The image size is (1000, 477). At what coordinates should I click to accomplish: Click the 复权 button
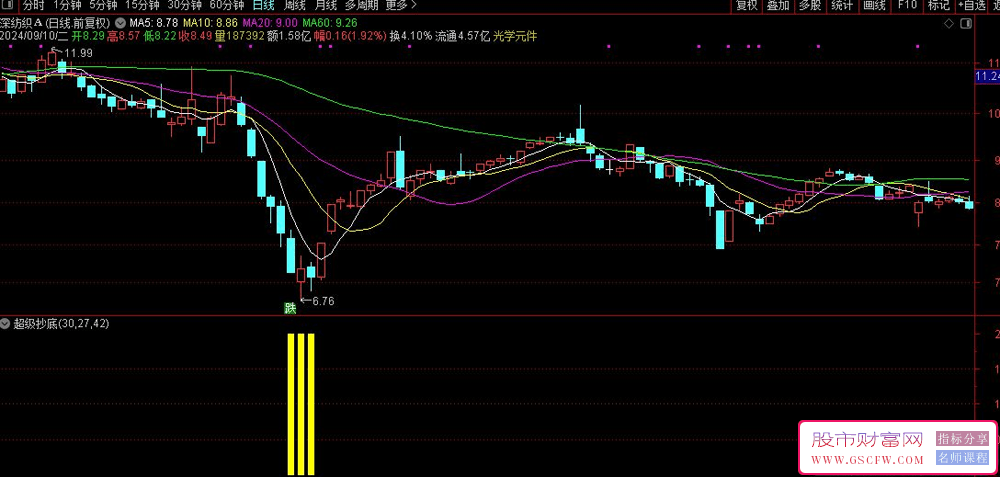coord(746,6)
